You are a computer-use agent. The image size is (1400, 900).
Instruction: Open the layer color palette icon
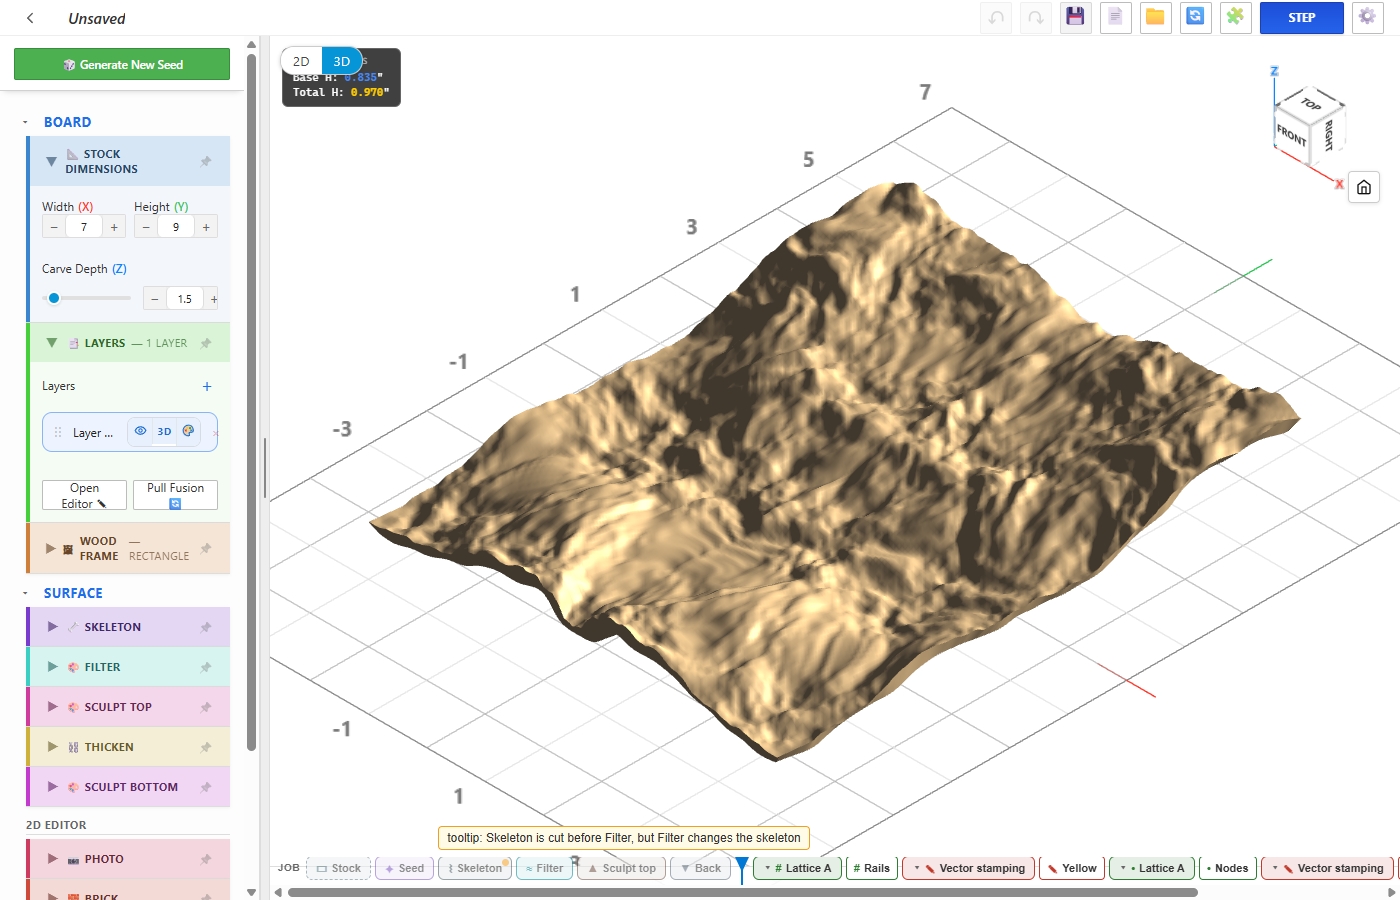coord(188,431)
